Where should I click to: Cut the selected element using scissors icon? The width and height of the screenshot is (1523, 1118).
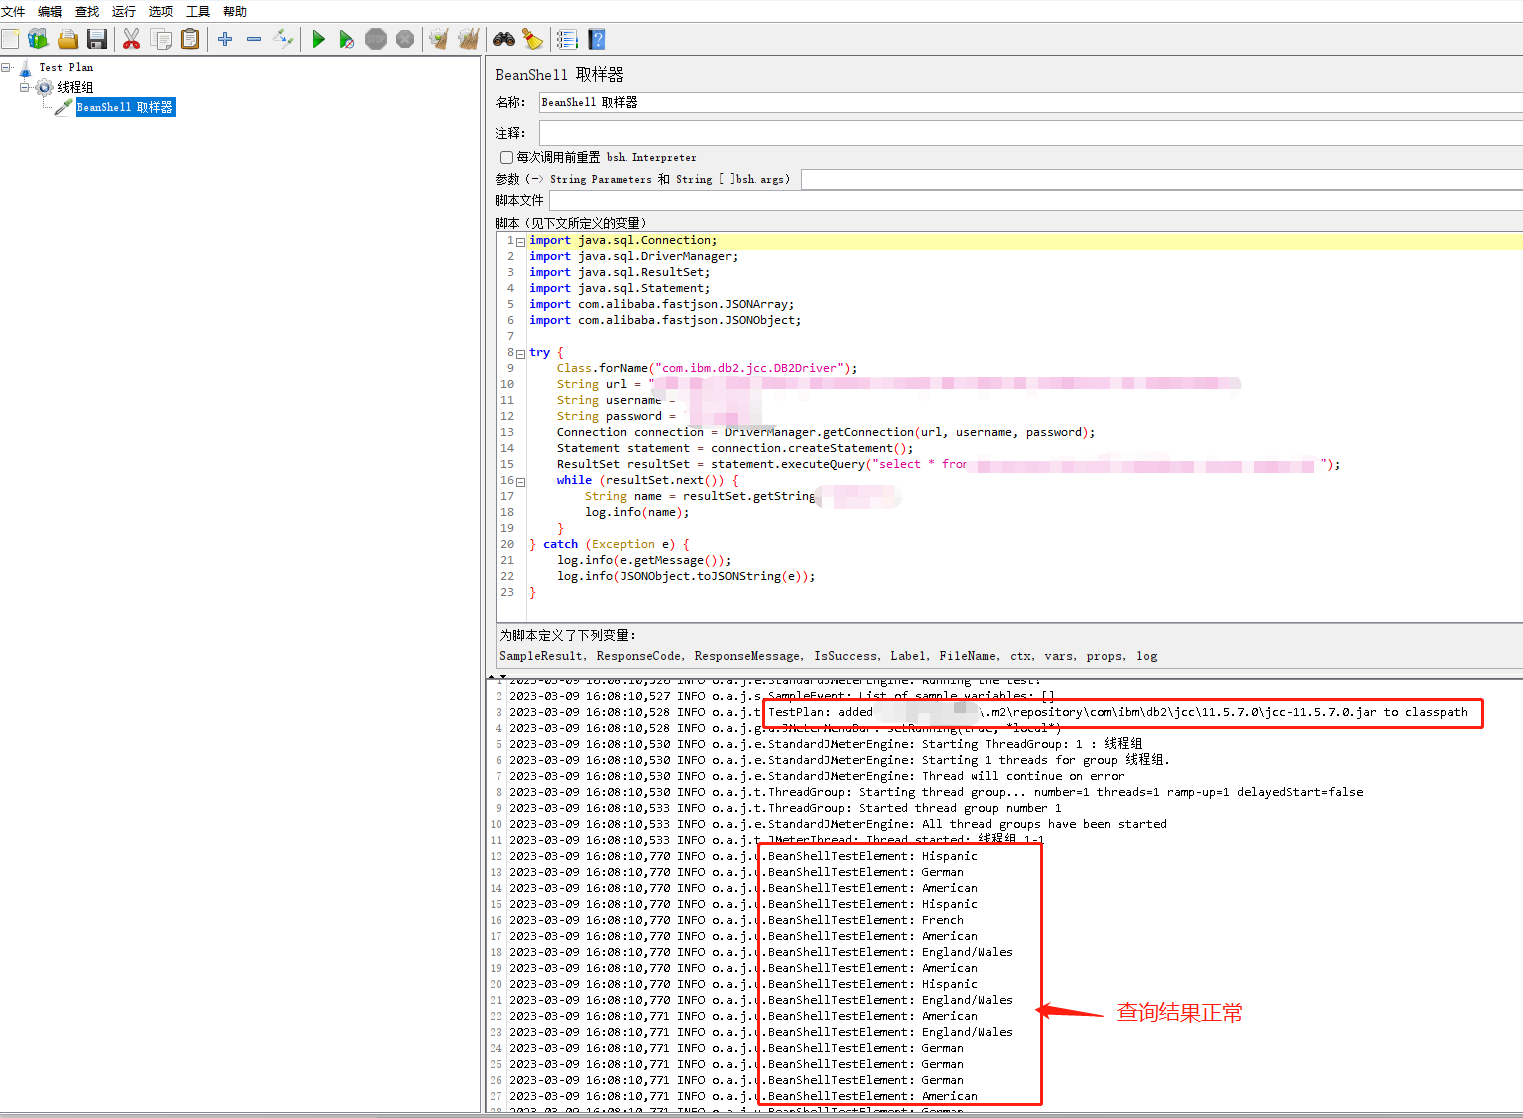131,39
